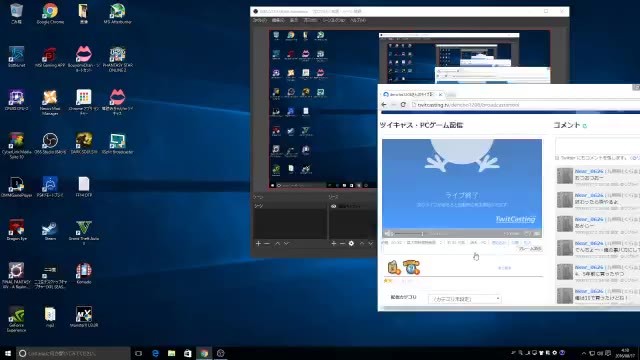This screenshot has width=640, height=360.
Task: Mute the TwitCasting player volume icon
Action: [388, 233]
